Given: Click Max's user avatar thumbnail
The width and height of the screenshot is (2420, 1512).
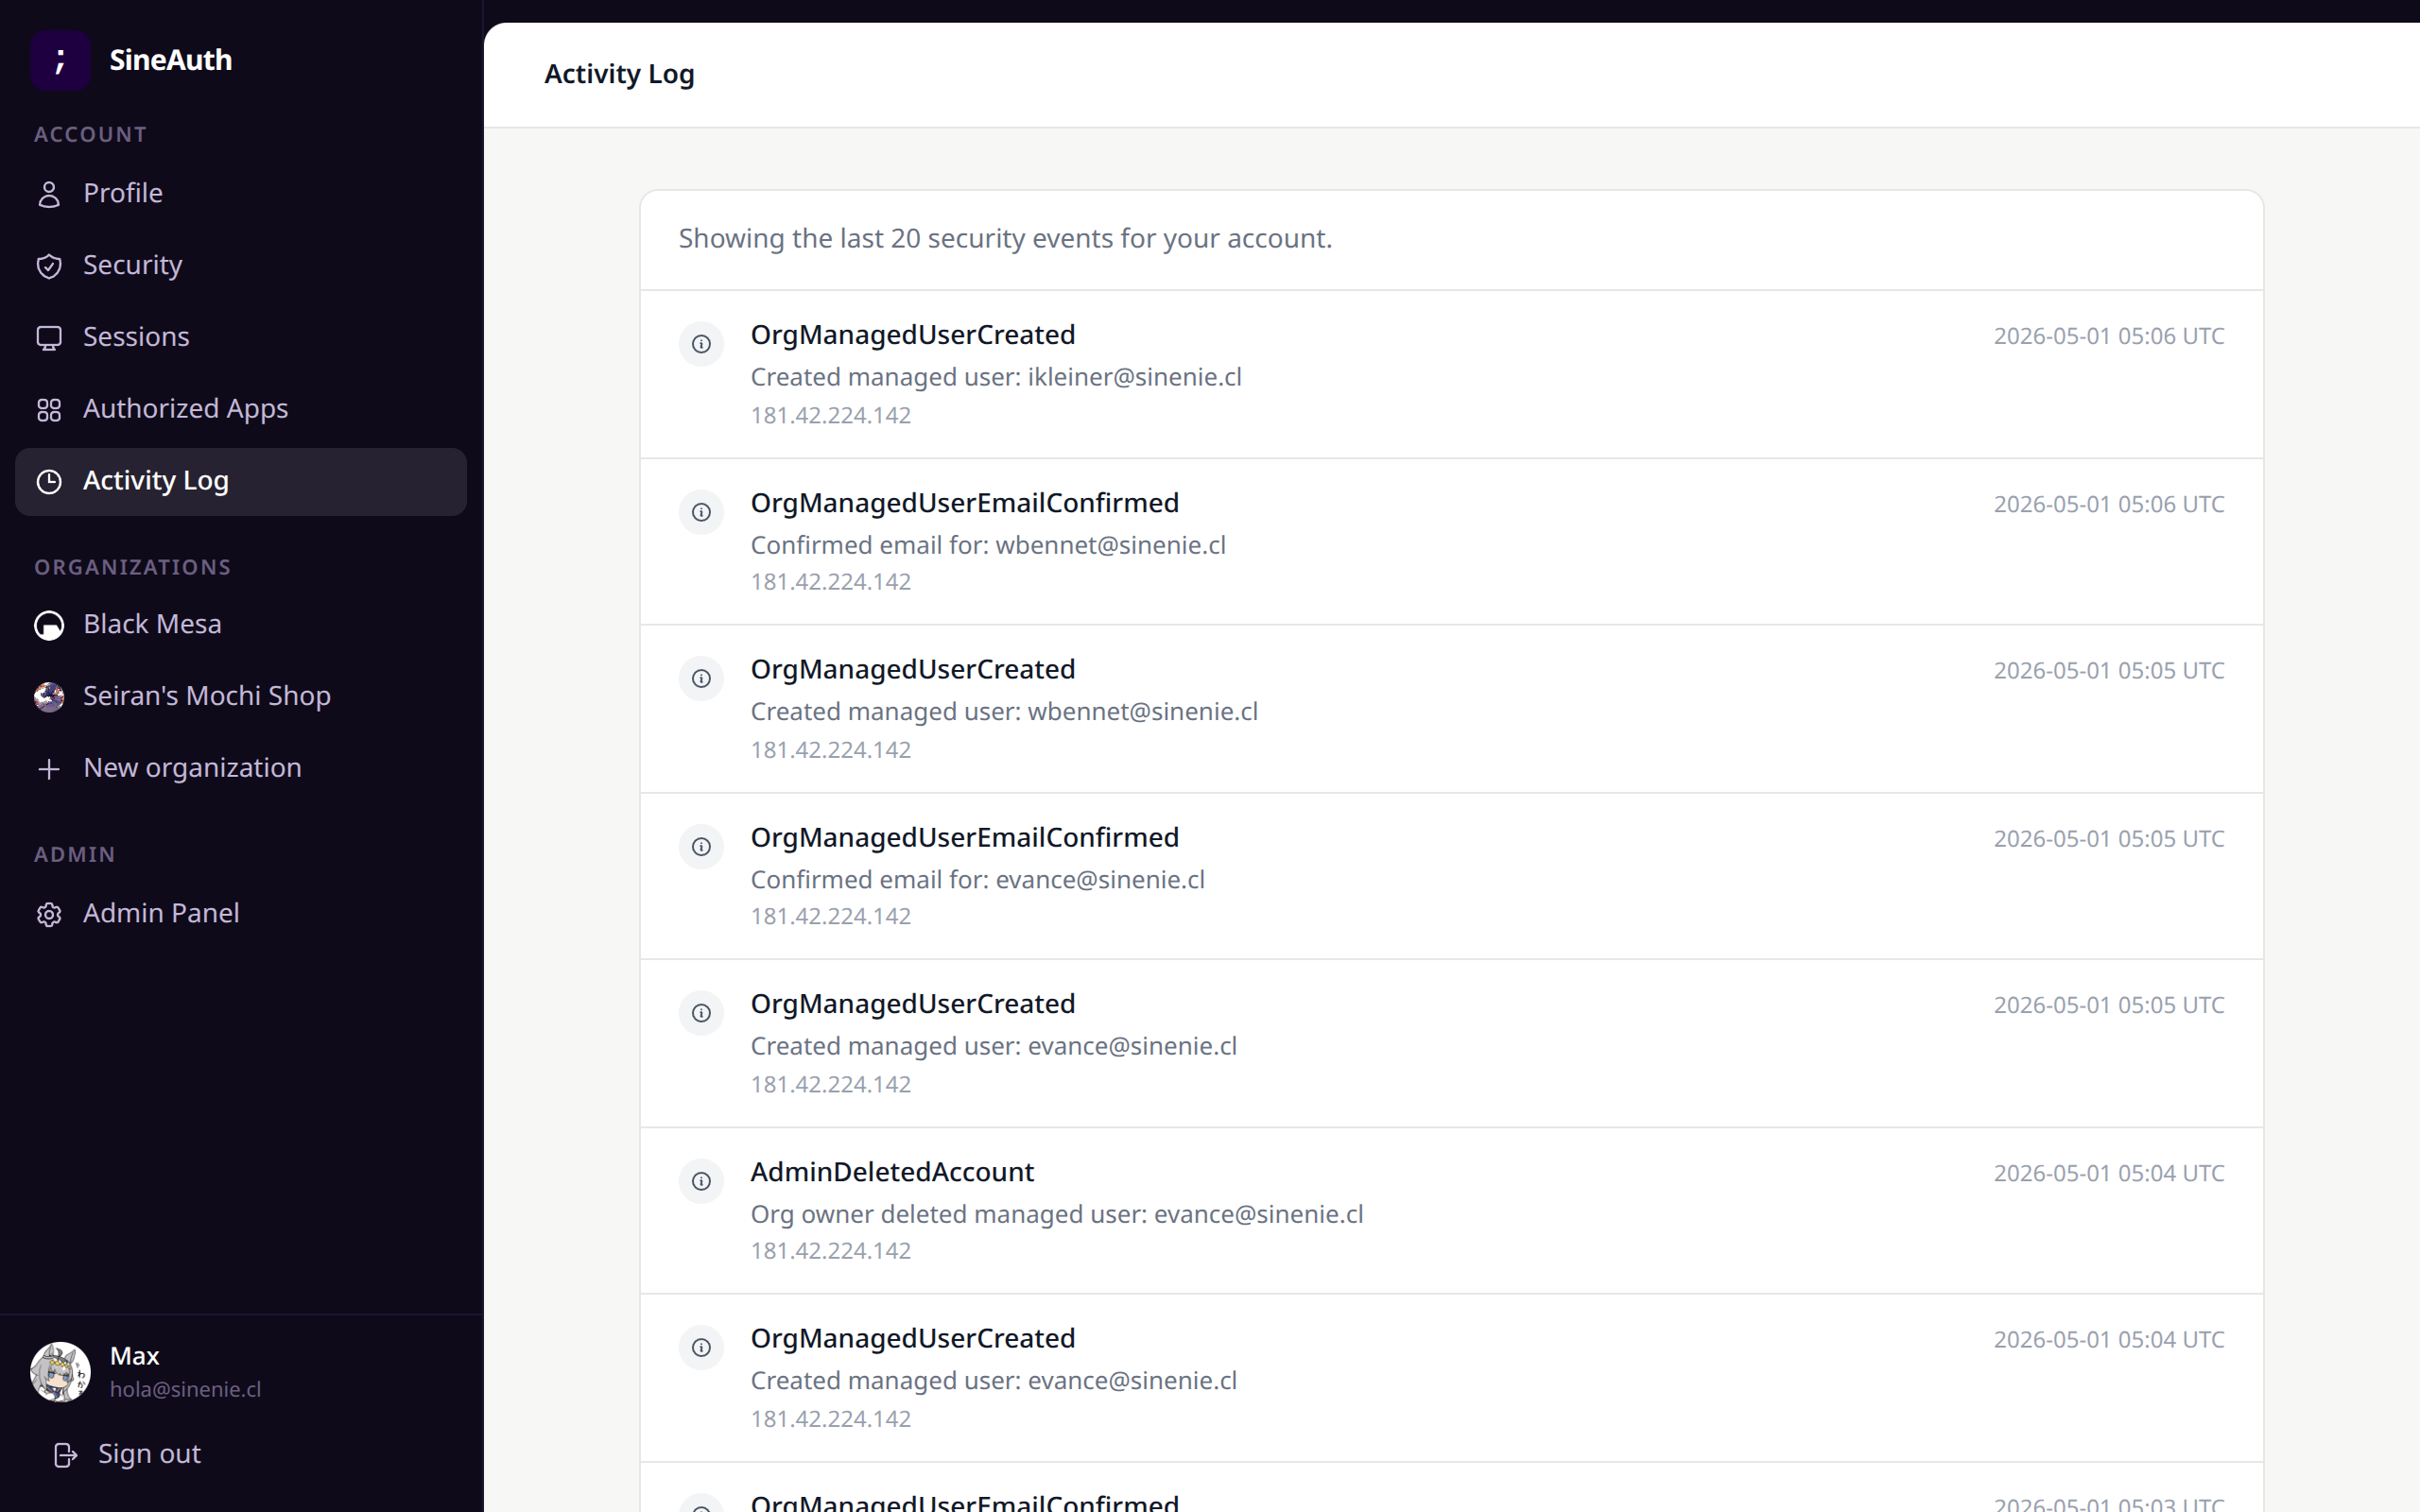Looking at the screenshot, I should click(60, 1372).
